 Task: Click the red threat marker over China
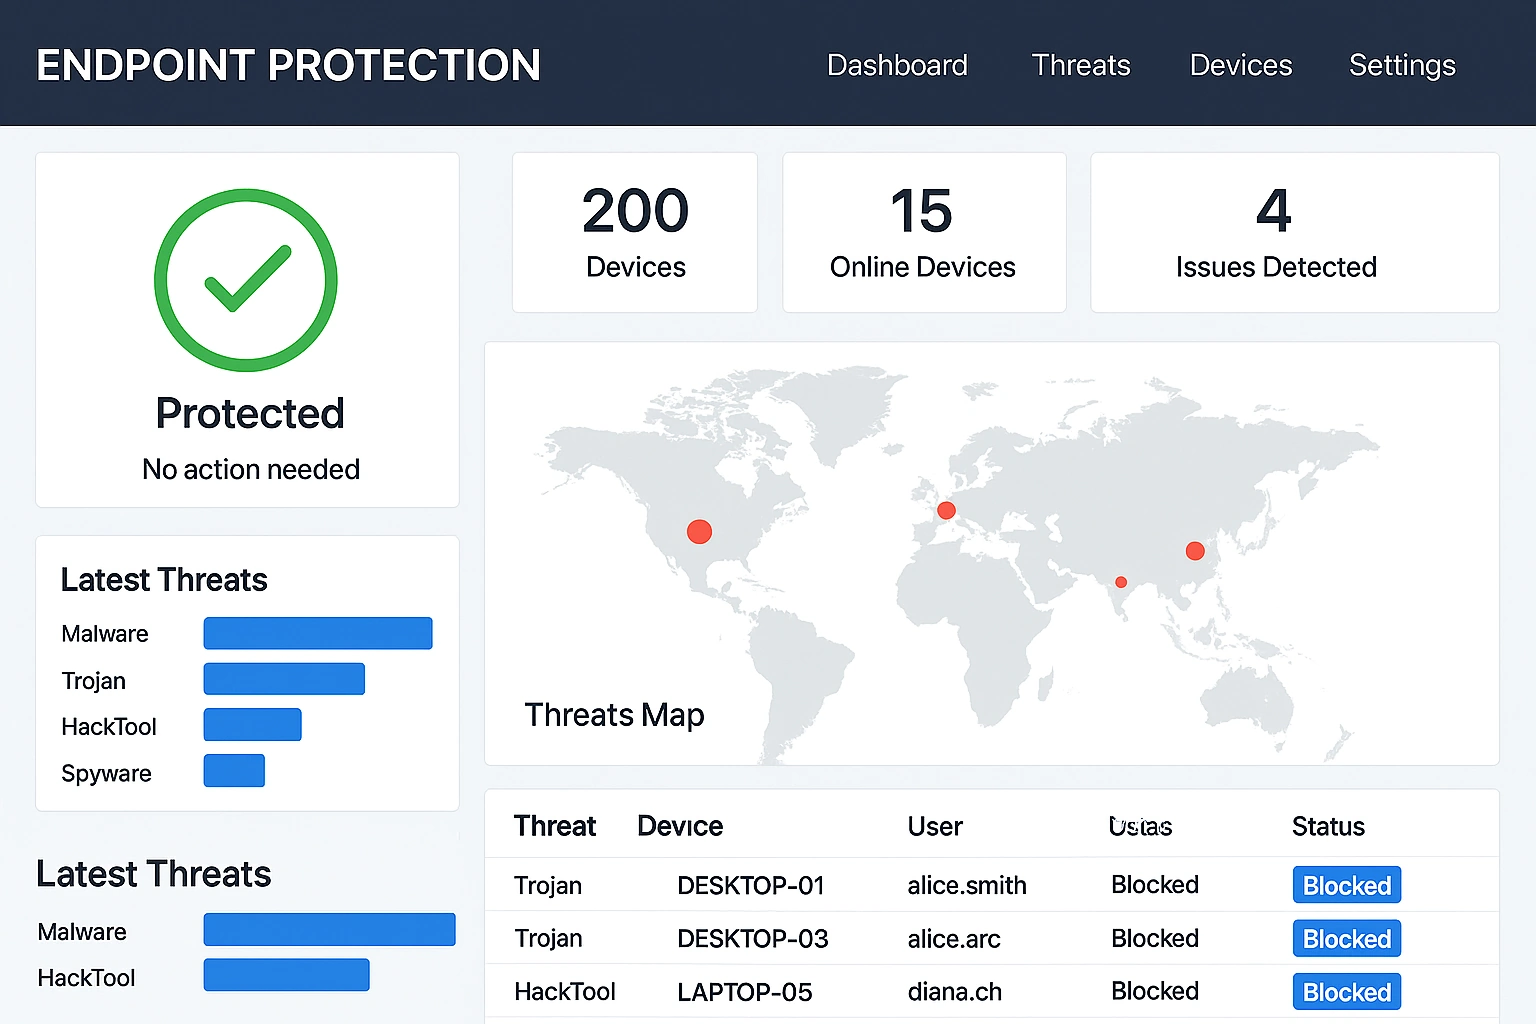point(1195,550)
